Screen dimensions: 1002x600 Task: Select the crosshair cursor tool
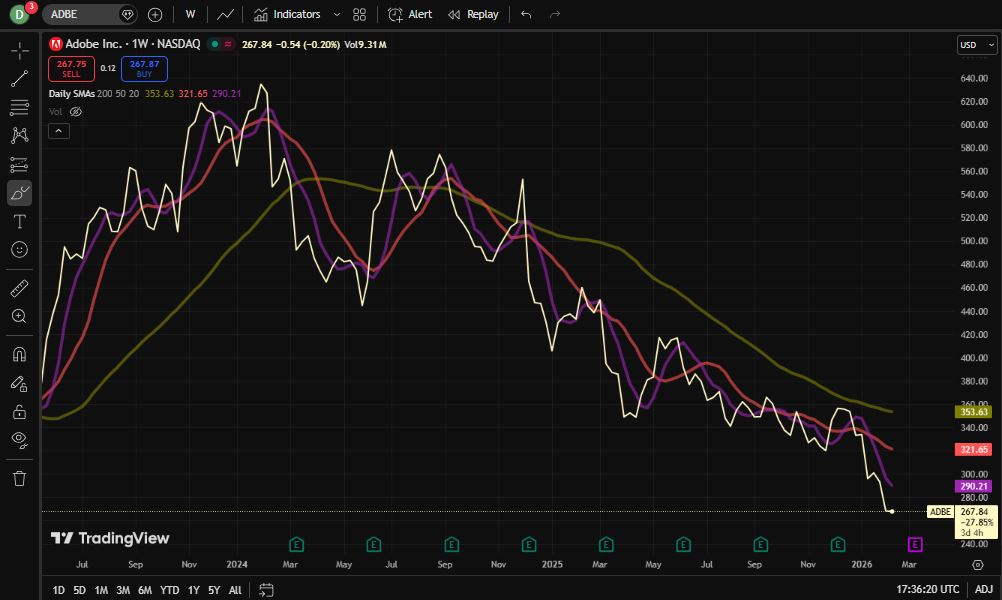[x=19, y=50]
